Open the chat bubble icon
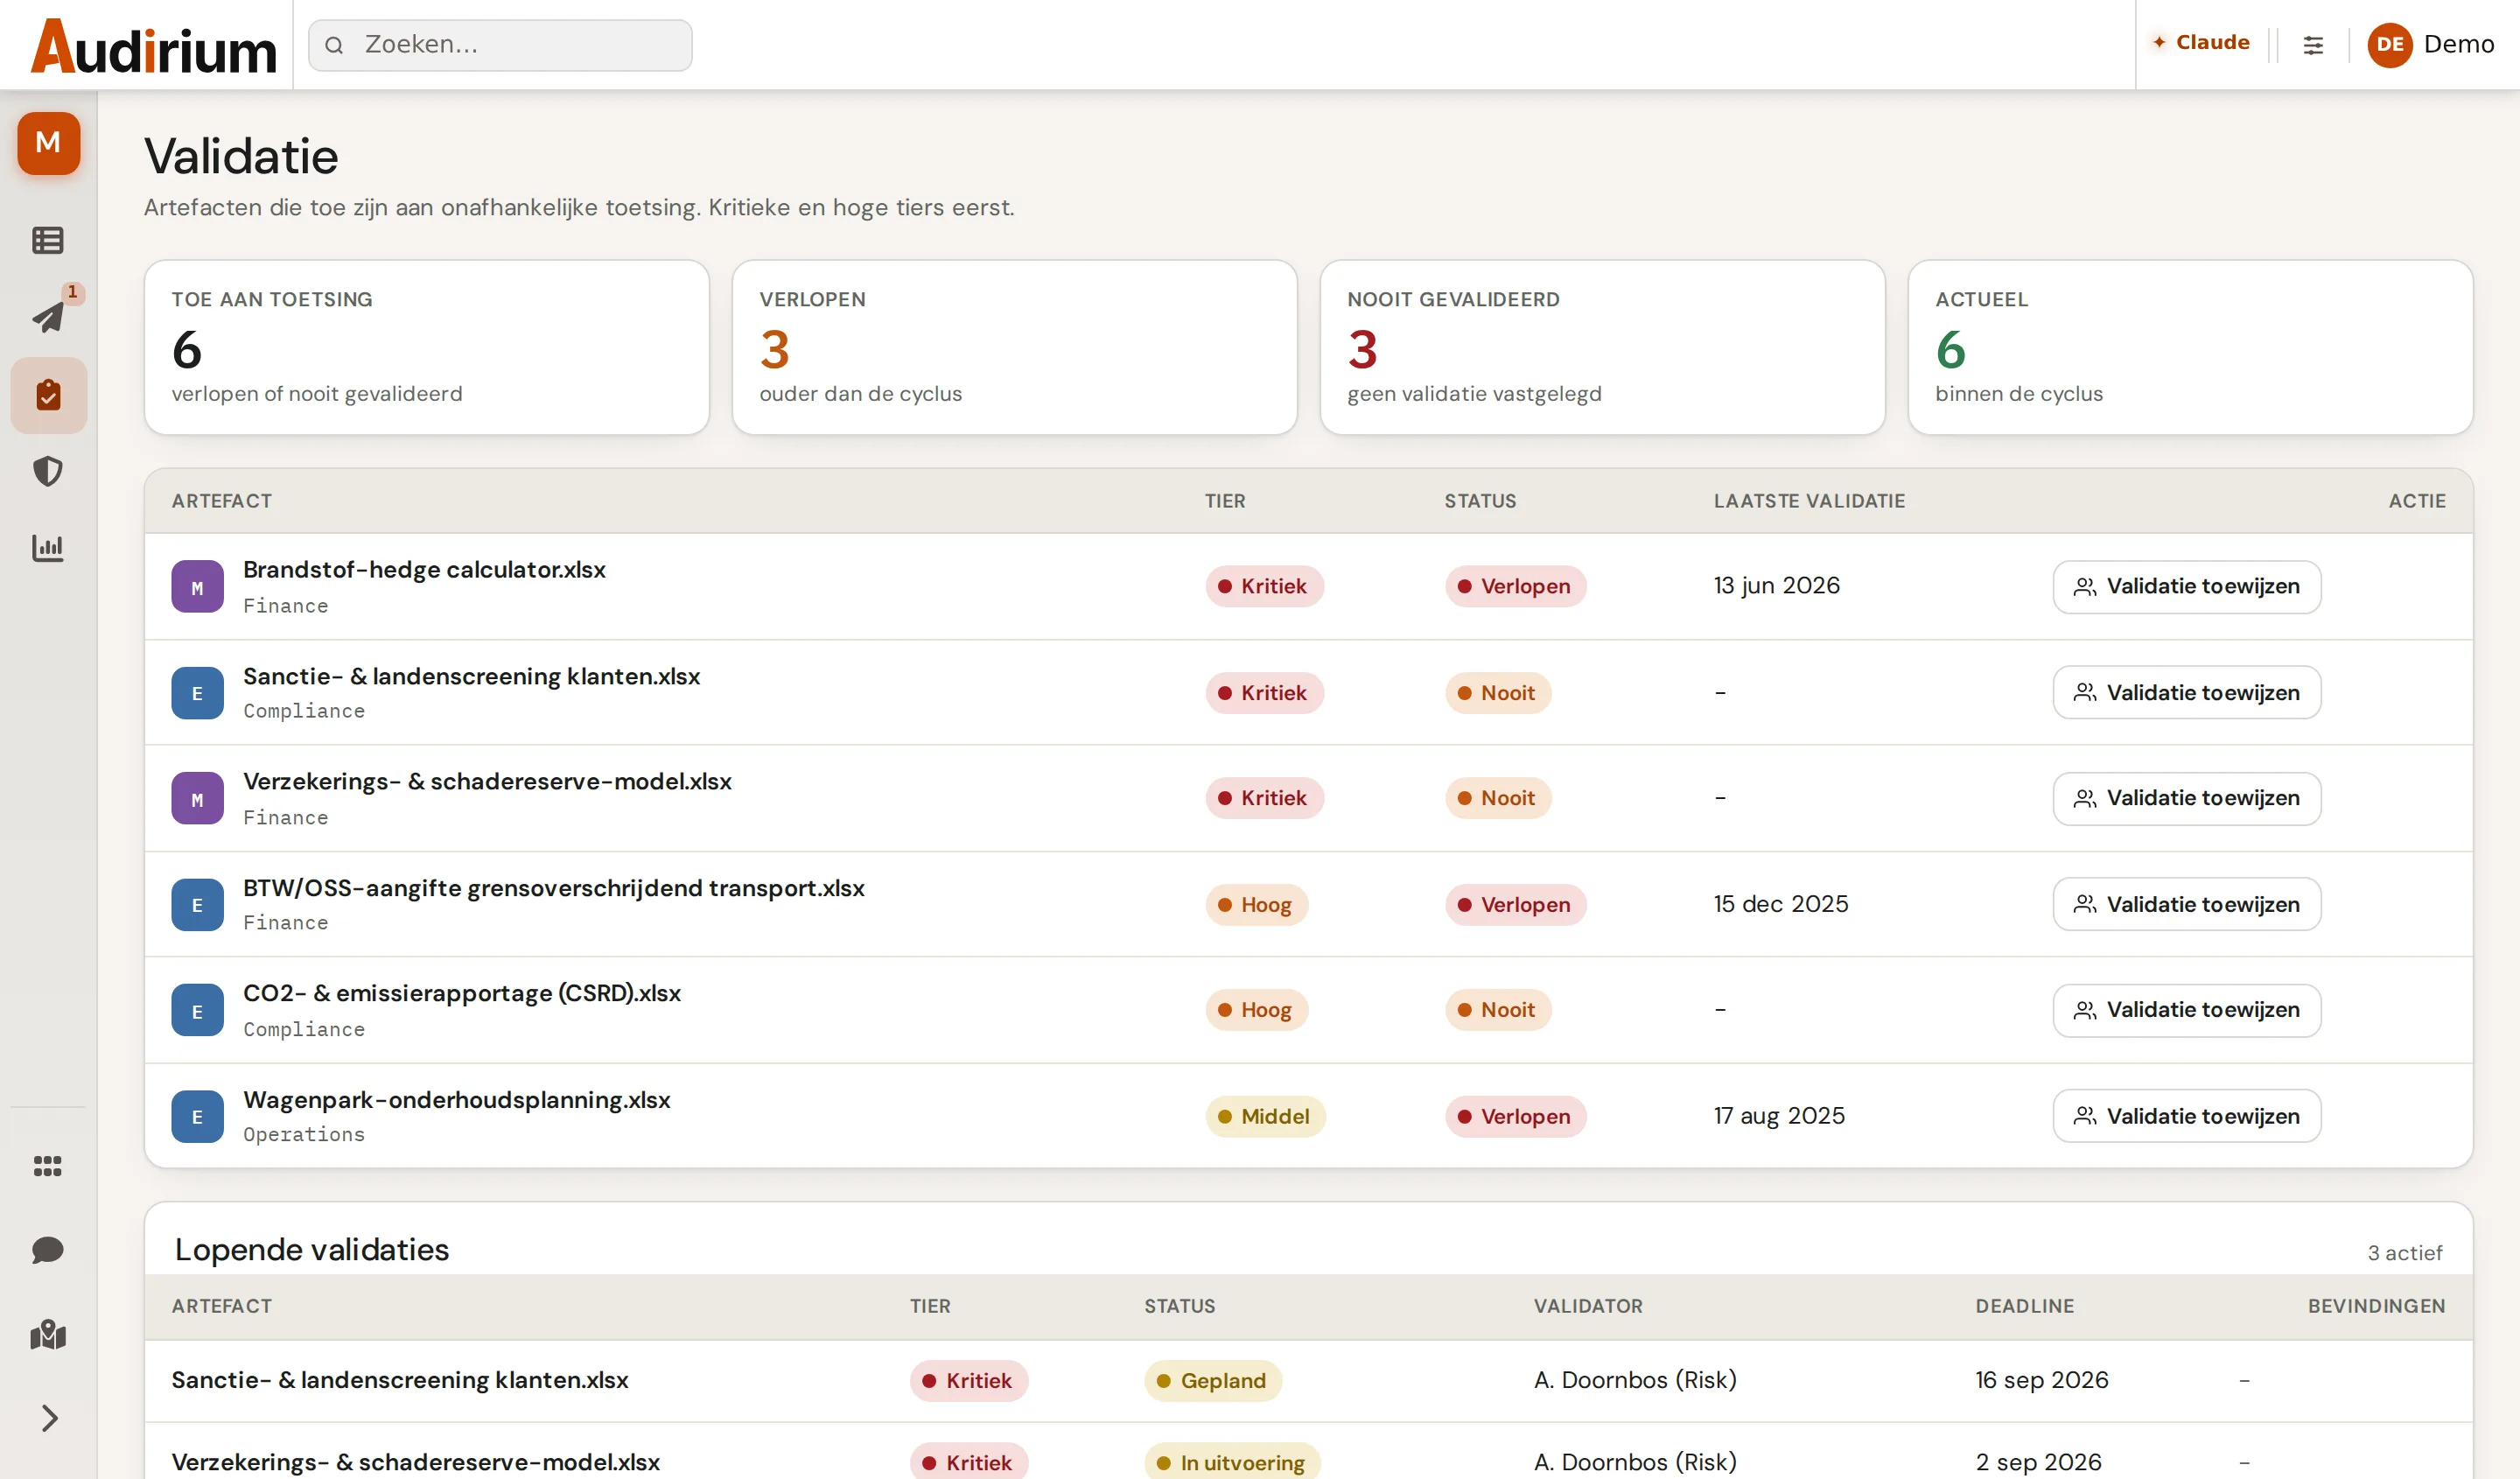Image resolution: width=2520 pixels, height=1479 pixels. (48, 1250)
